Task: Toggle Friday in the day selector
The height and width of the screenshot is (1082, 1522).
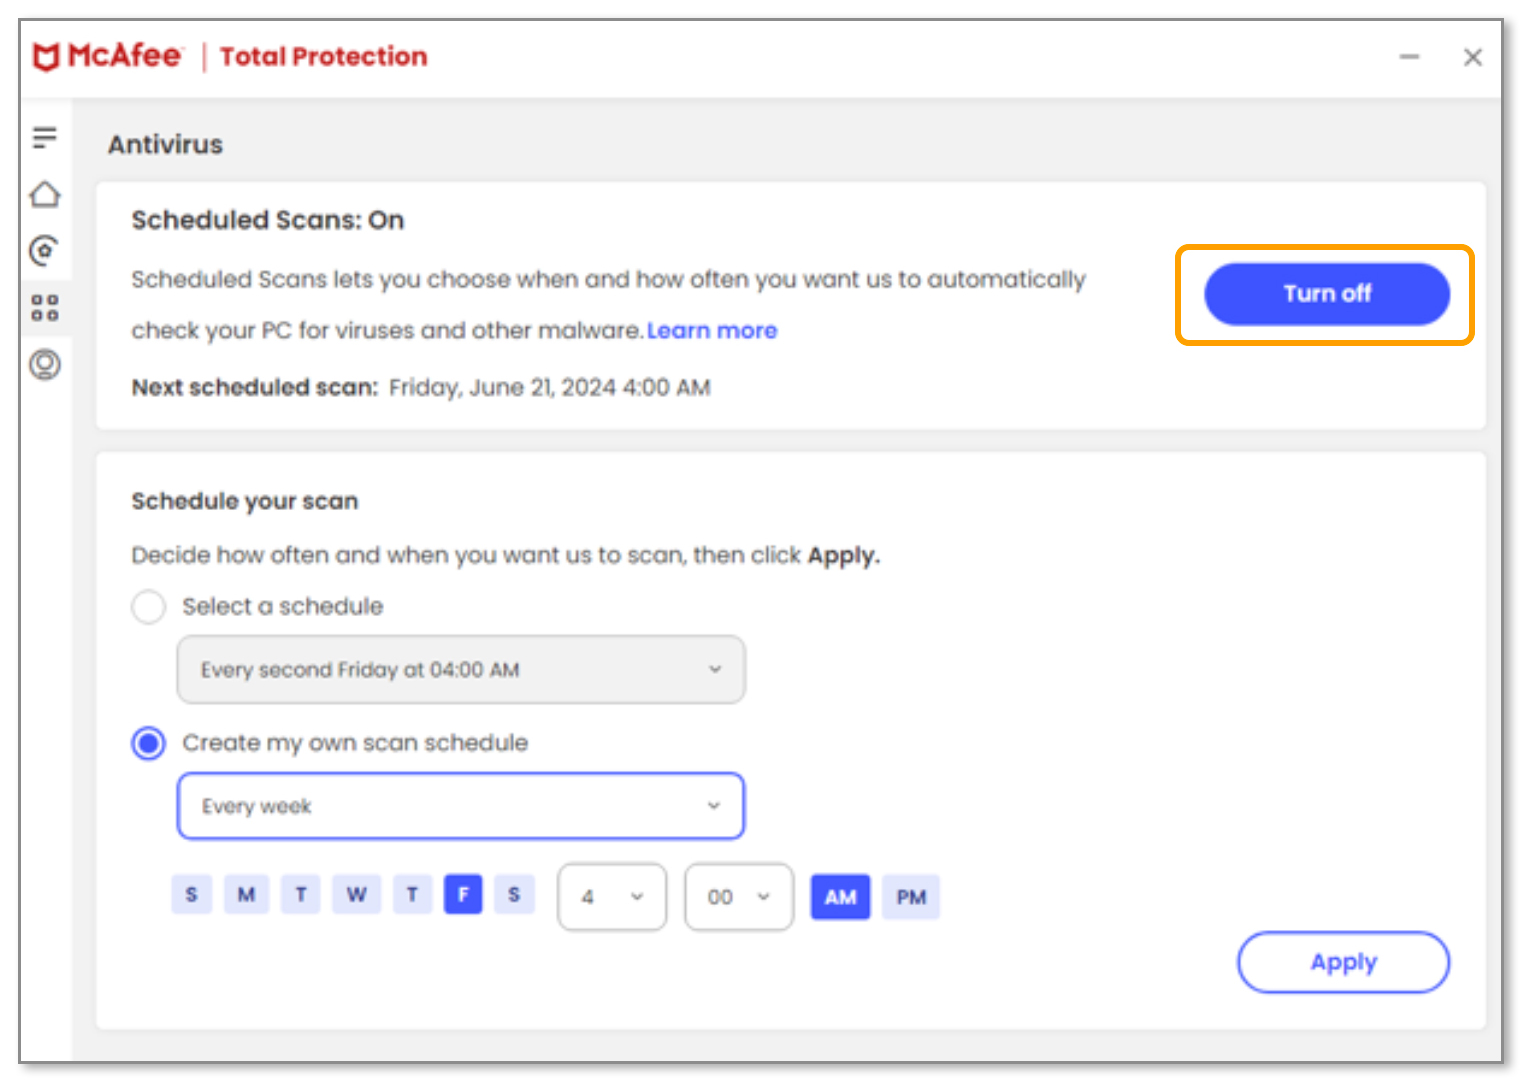Action: pos(463,894)
